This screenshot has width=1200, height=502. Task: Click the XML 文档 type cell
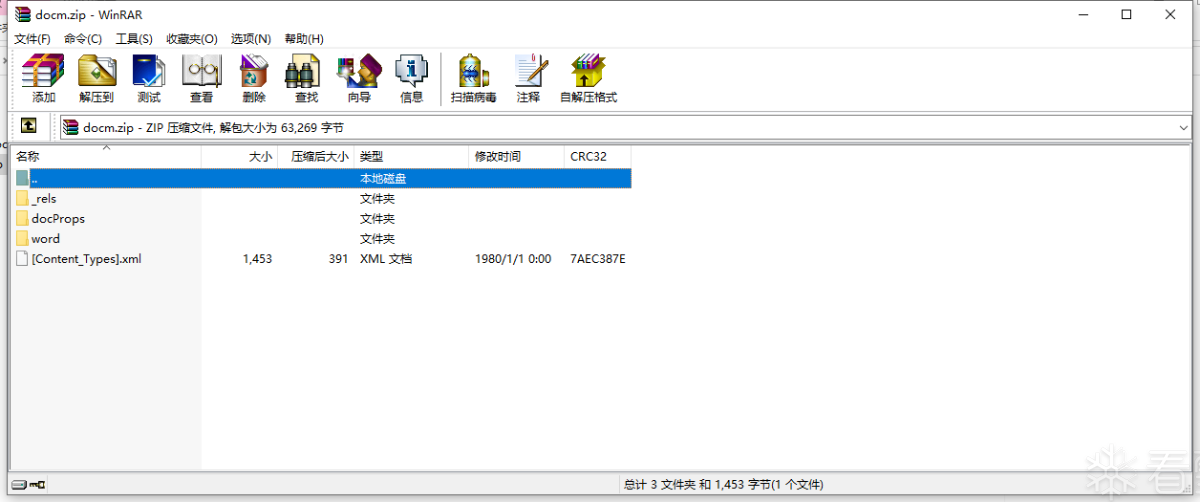click(386, 258)
